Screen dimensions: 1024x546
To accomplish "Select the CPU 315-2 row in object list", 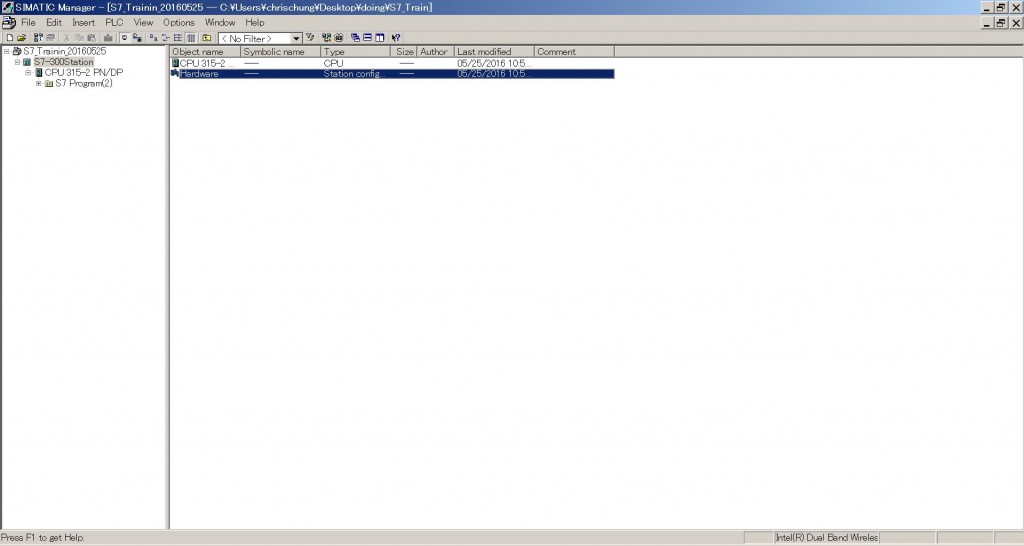I will click(x=392, y=63).
